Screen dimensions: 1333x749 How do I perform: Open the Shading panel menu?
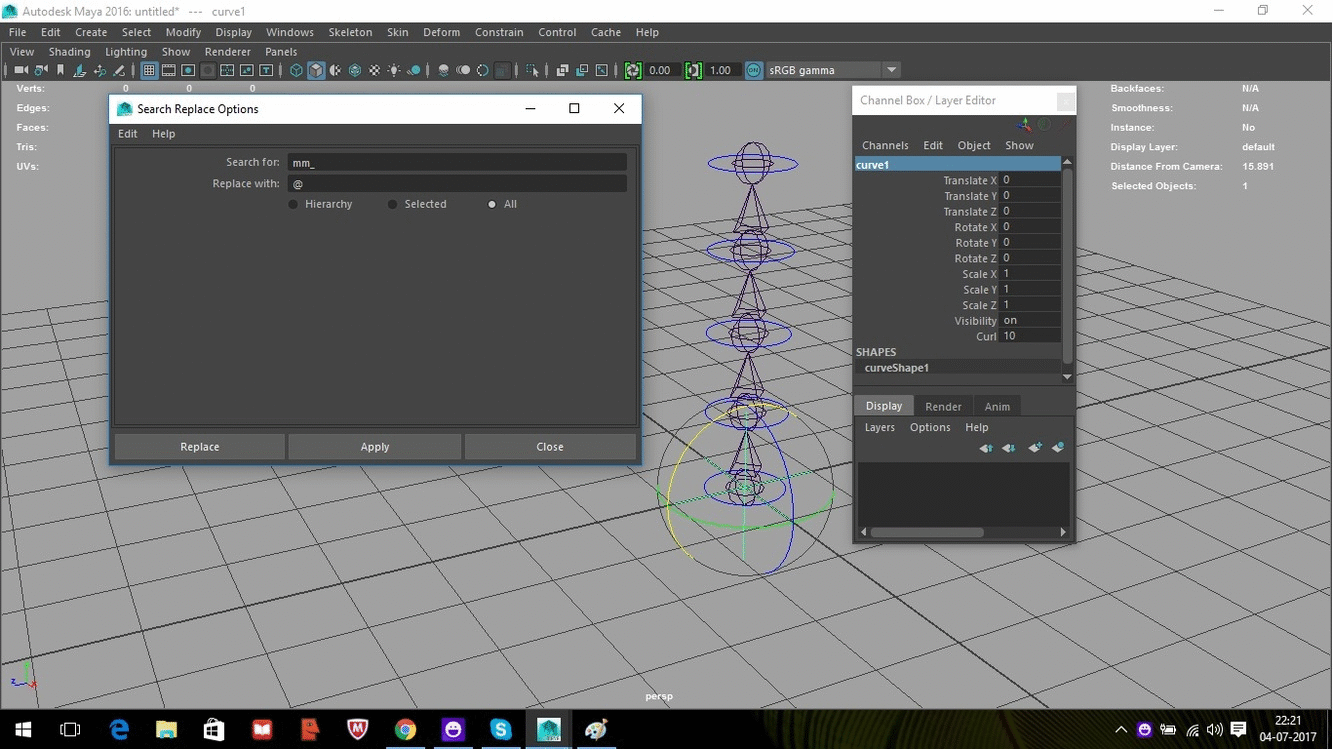(69, 52)
